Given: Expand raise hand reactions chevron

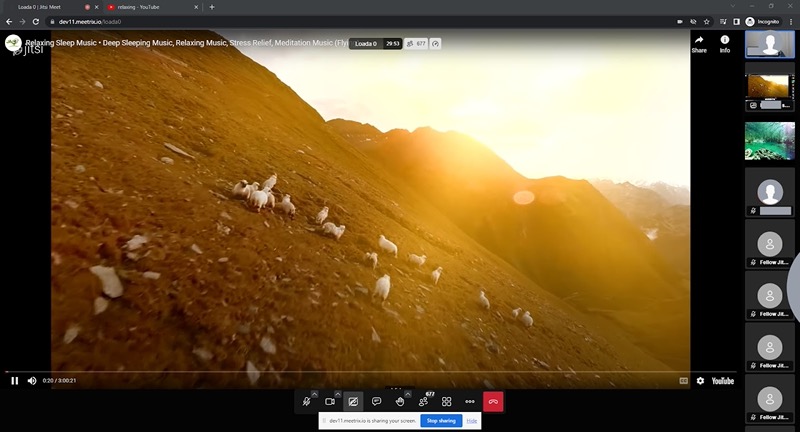Looking at the screenshot, I should pyautogui.click(x=409, y=393).
